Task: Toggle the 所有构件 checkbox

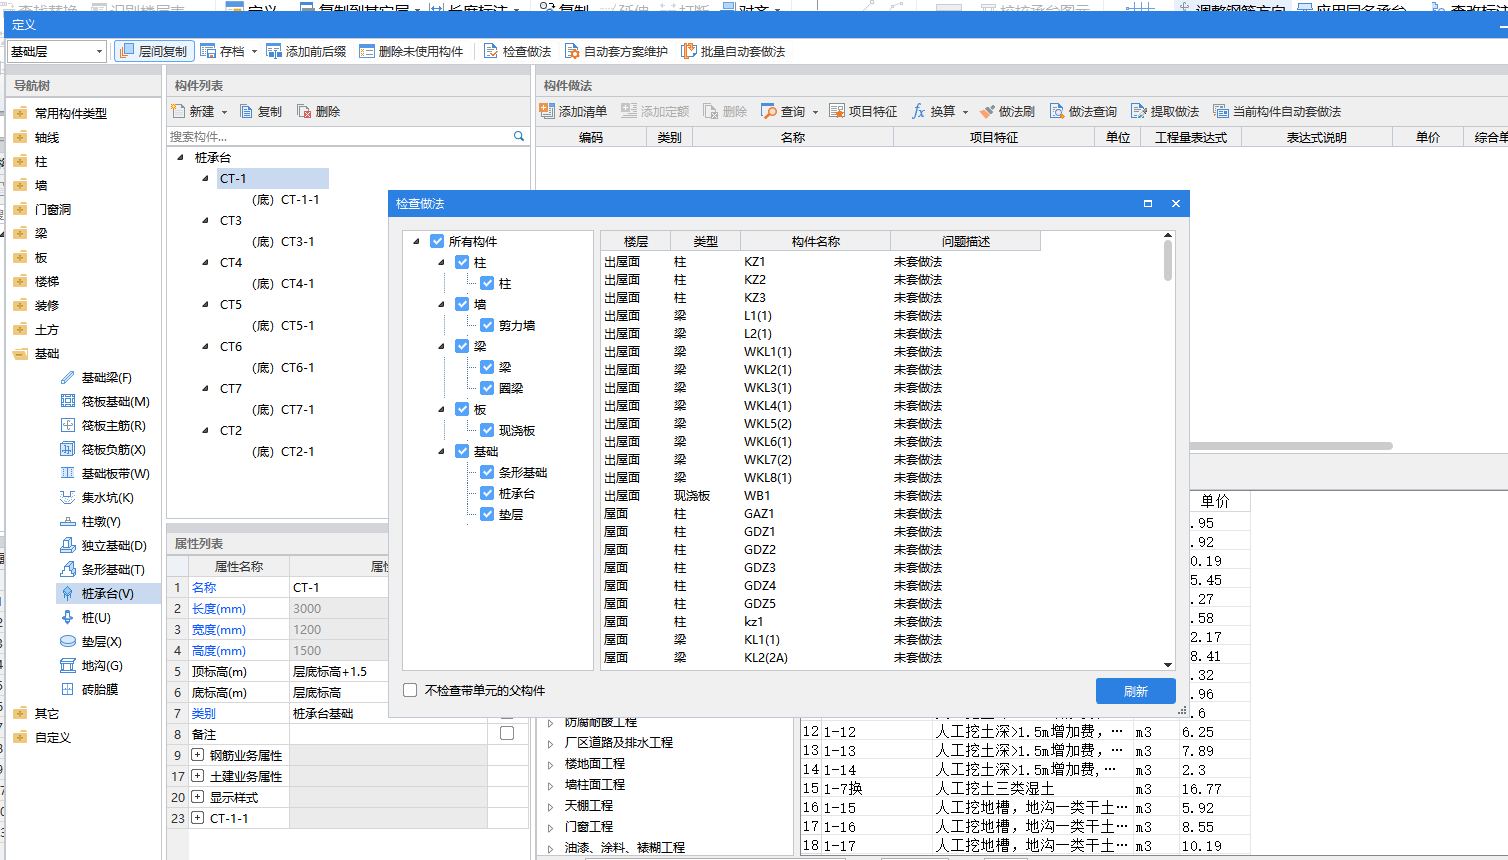Action: 437,241
